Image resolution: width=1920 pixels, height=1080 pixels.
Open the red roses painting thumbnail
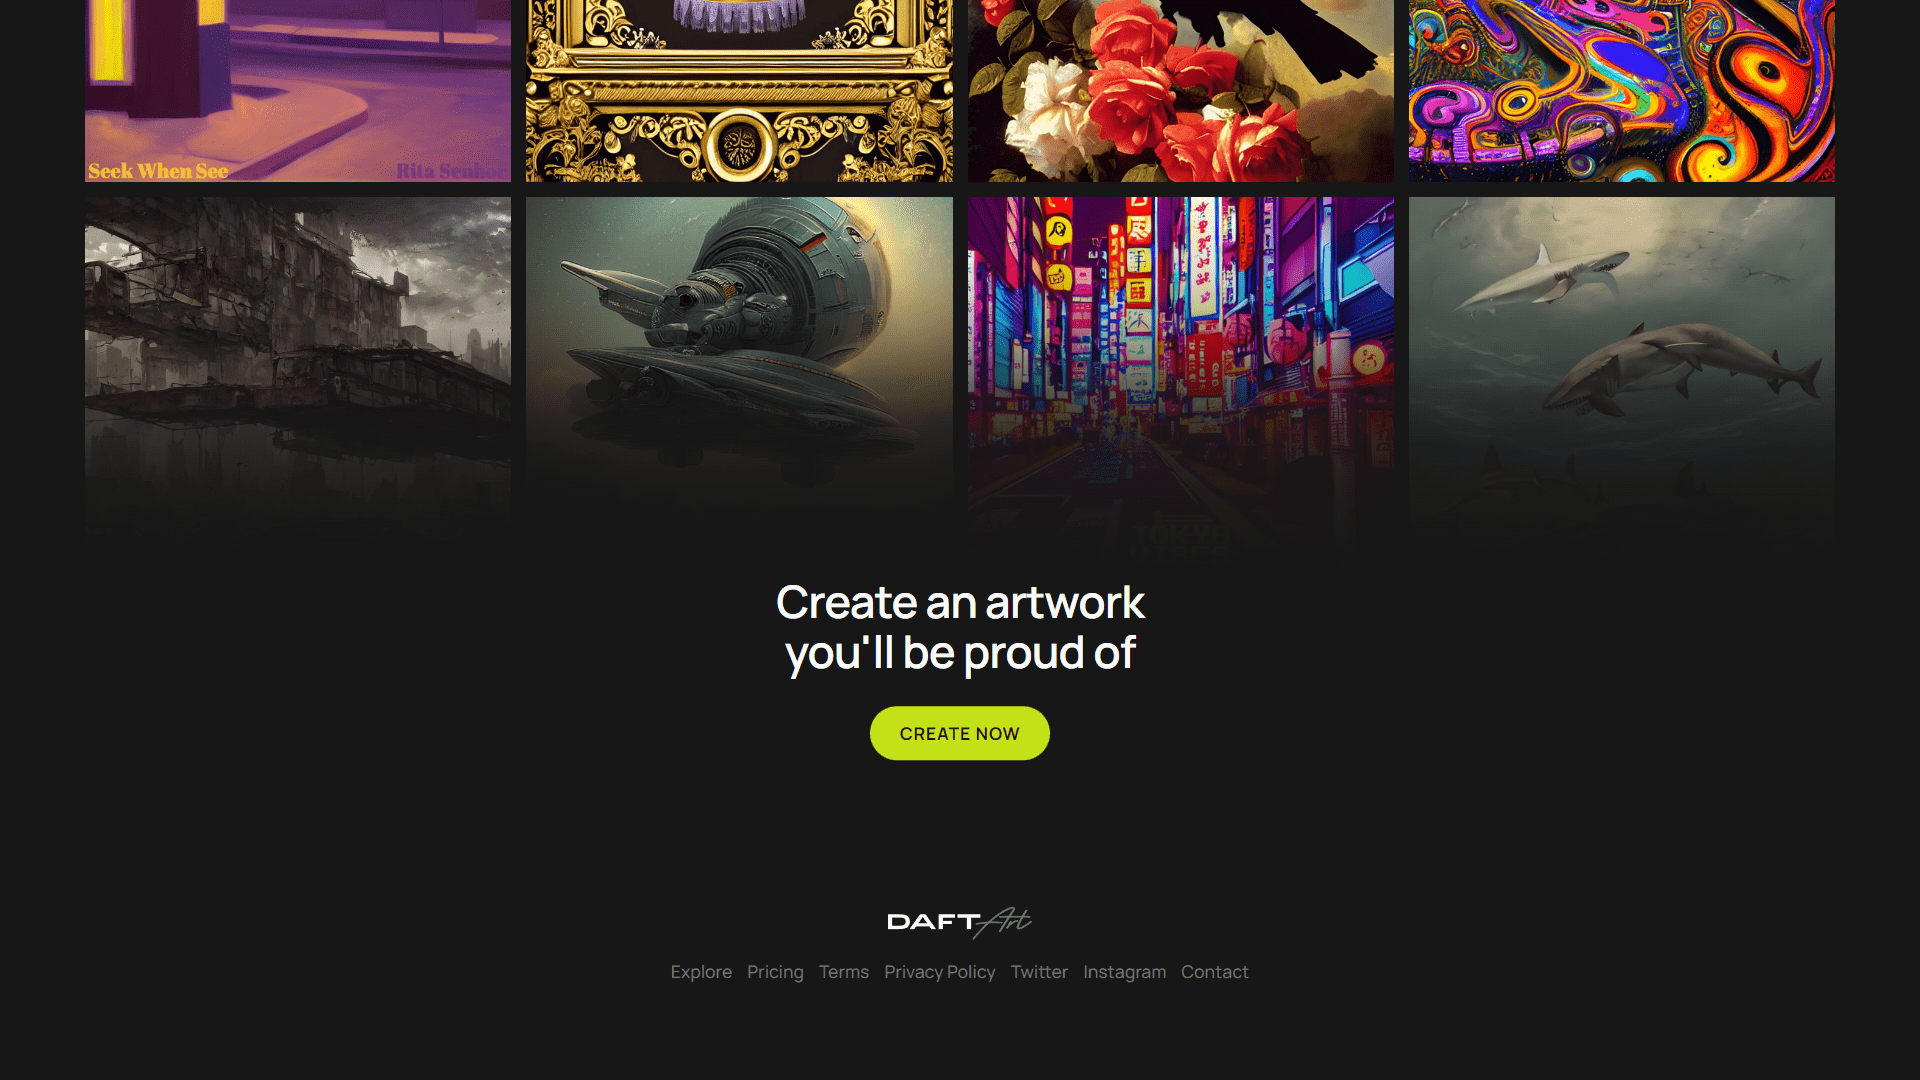[x=1180, y=91]
